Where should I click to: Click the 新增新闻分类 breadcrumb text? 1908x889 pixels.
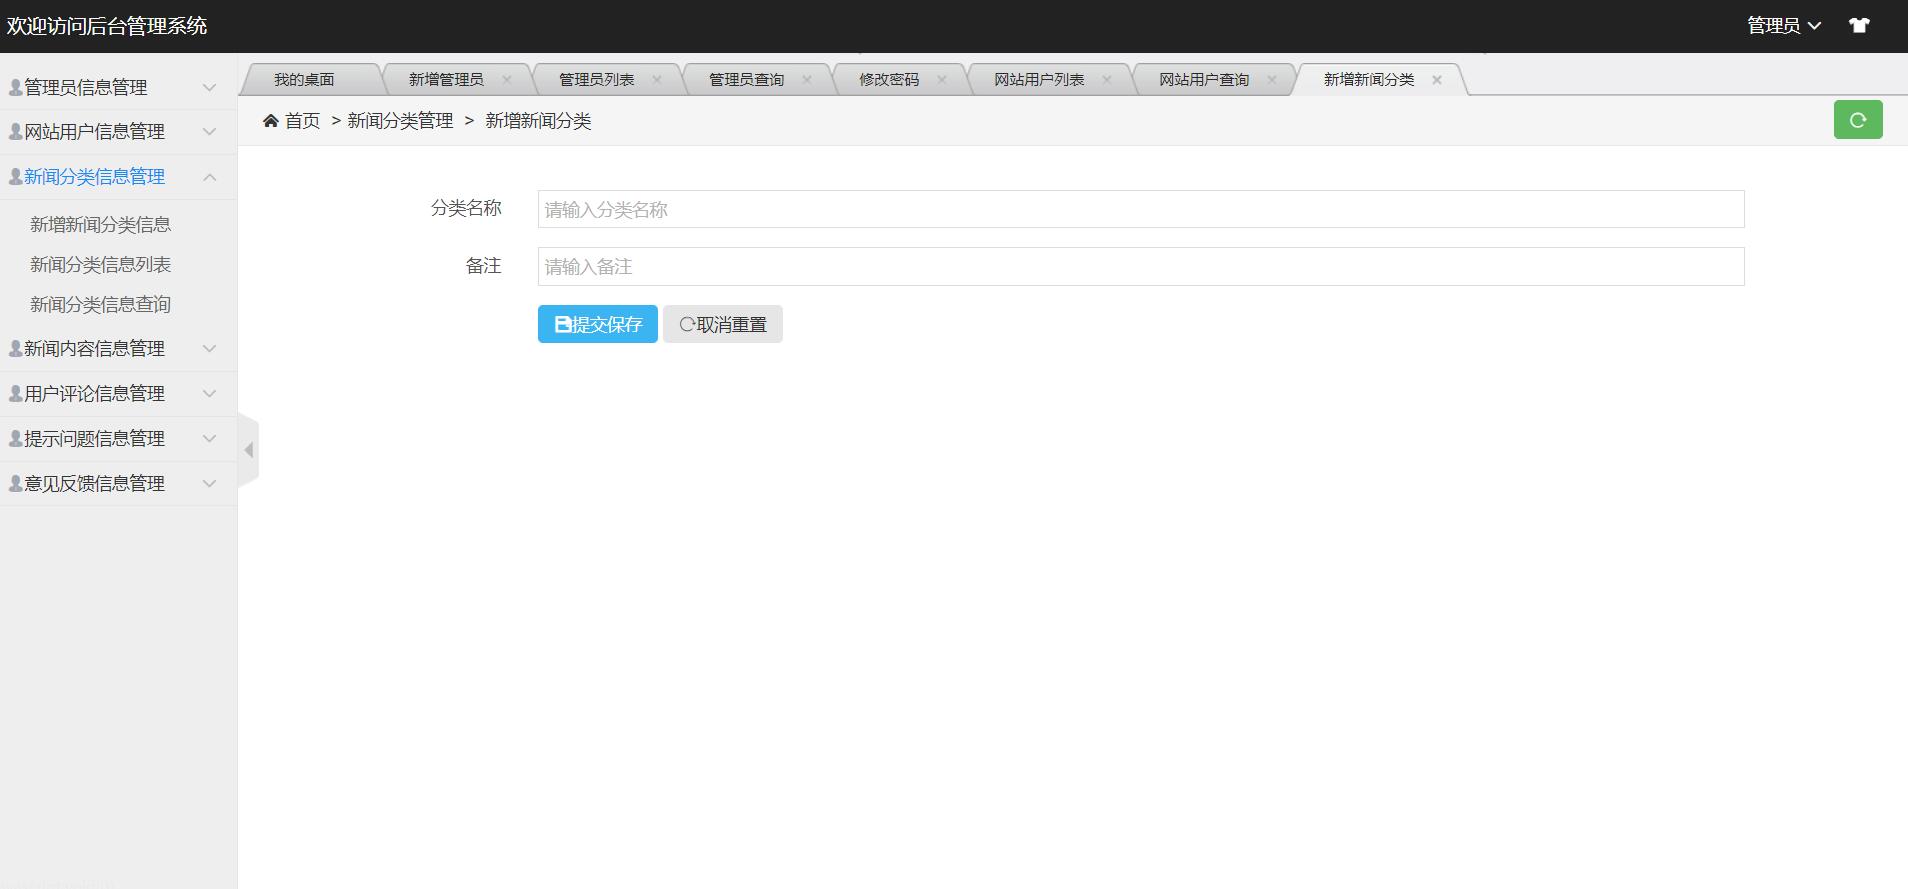538,121
